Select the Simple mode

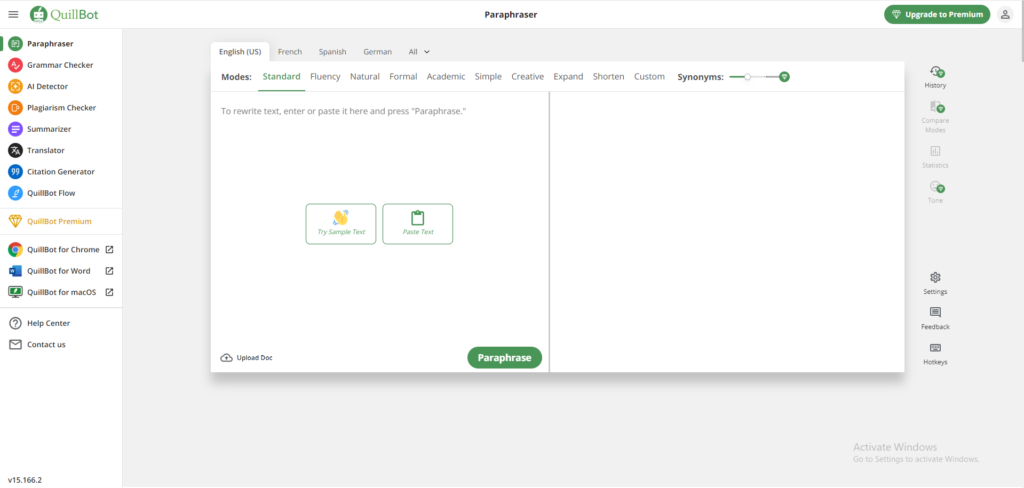(x=488, y=76)
